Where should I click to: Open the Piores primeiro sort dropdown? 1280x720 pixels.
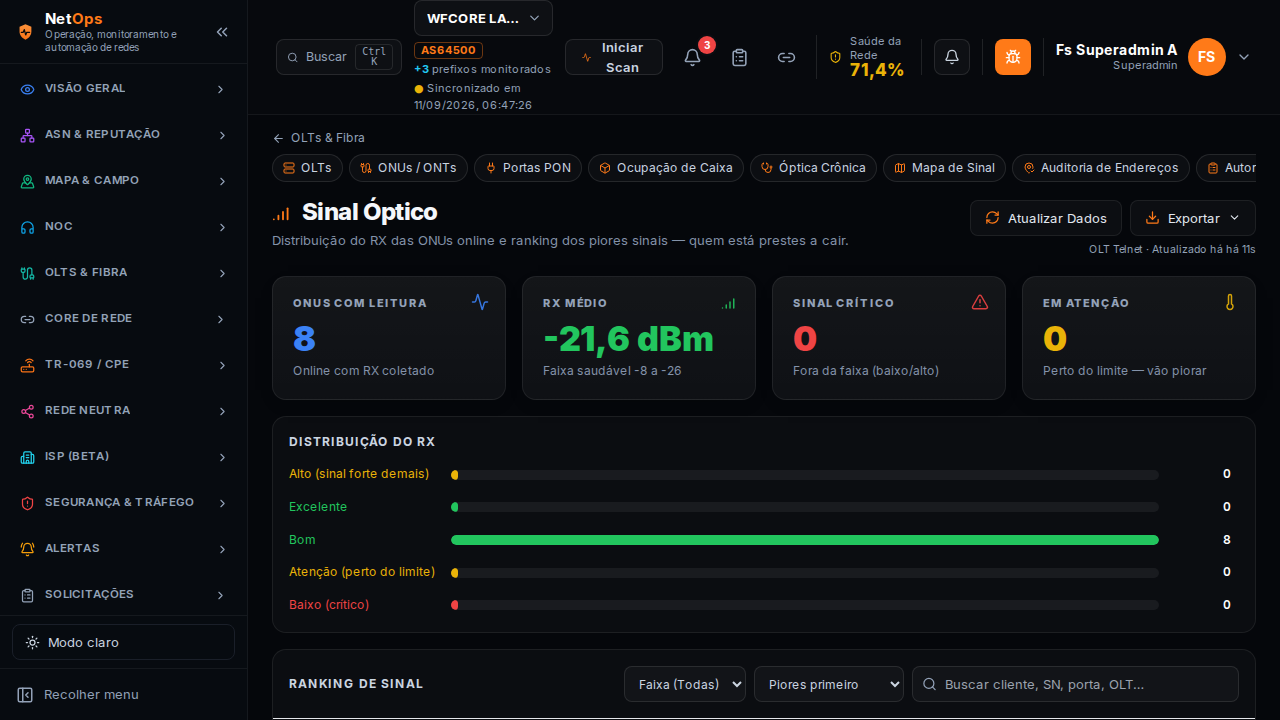point(829,684)
